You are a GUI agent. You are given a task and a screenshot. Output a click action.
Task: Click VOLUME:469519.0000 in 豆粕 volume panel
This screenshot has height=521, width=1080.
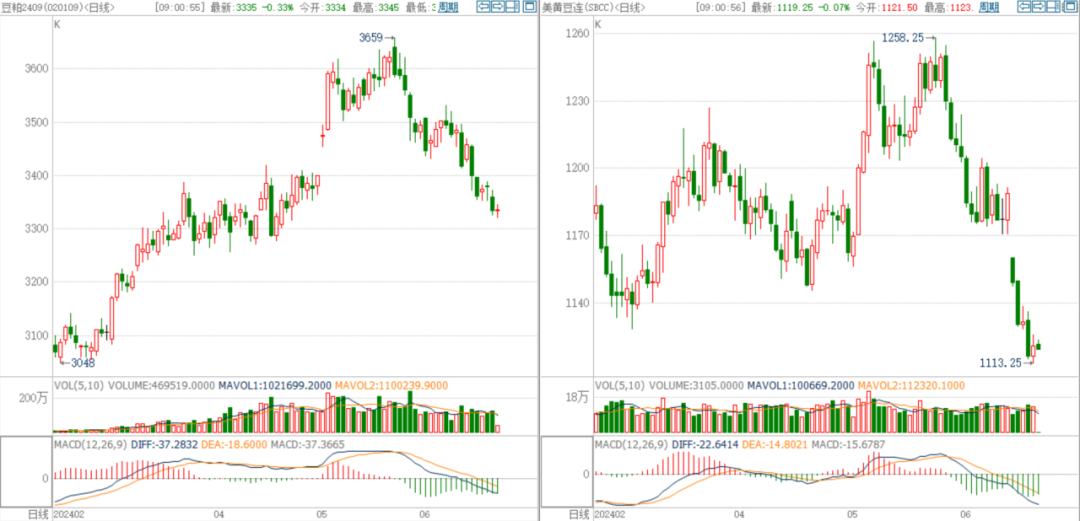tap(162, 385)
